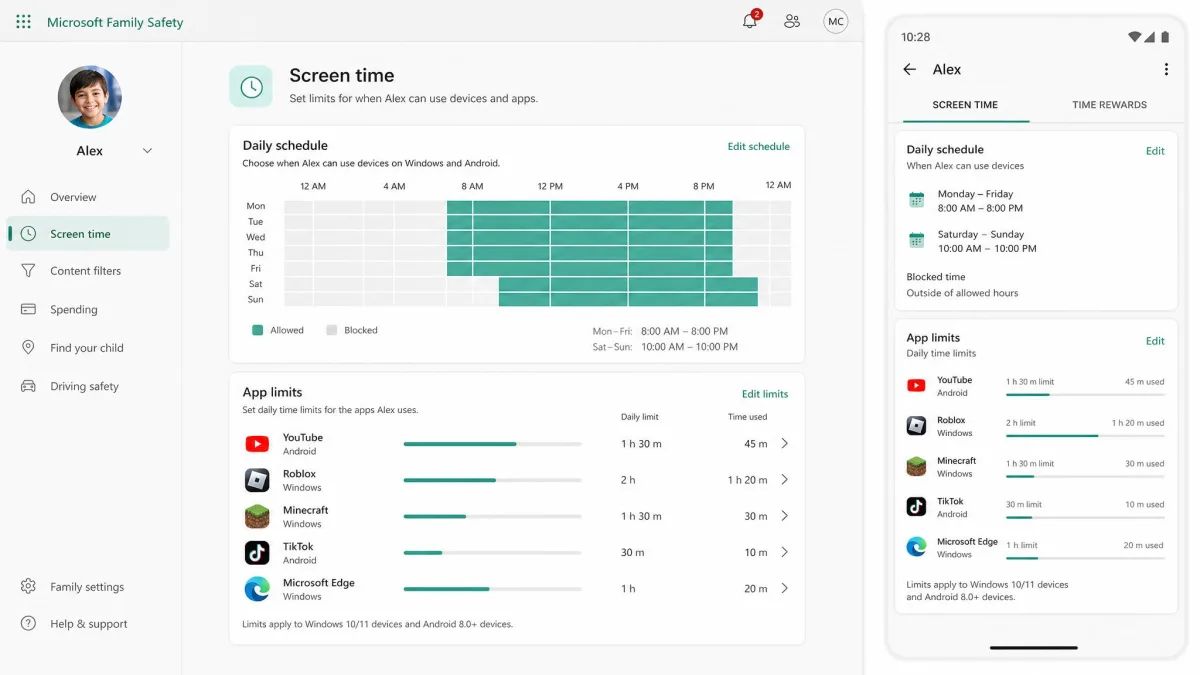Open Family settings in sidebar

click(x=88, y=587)
